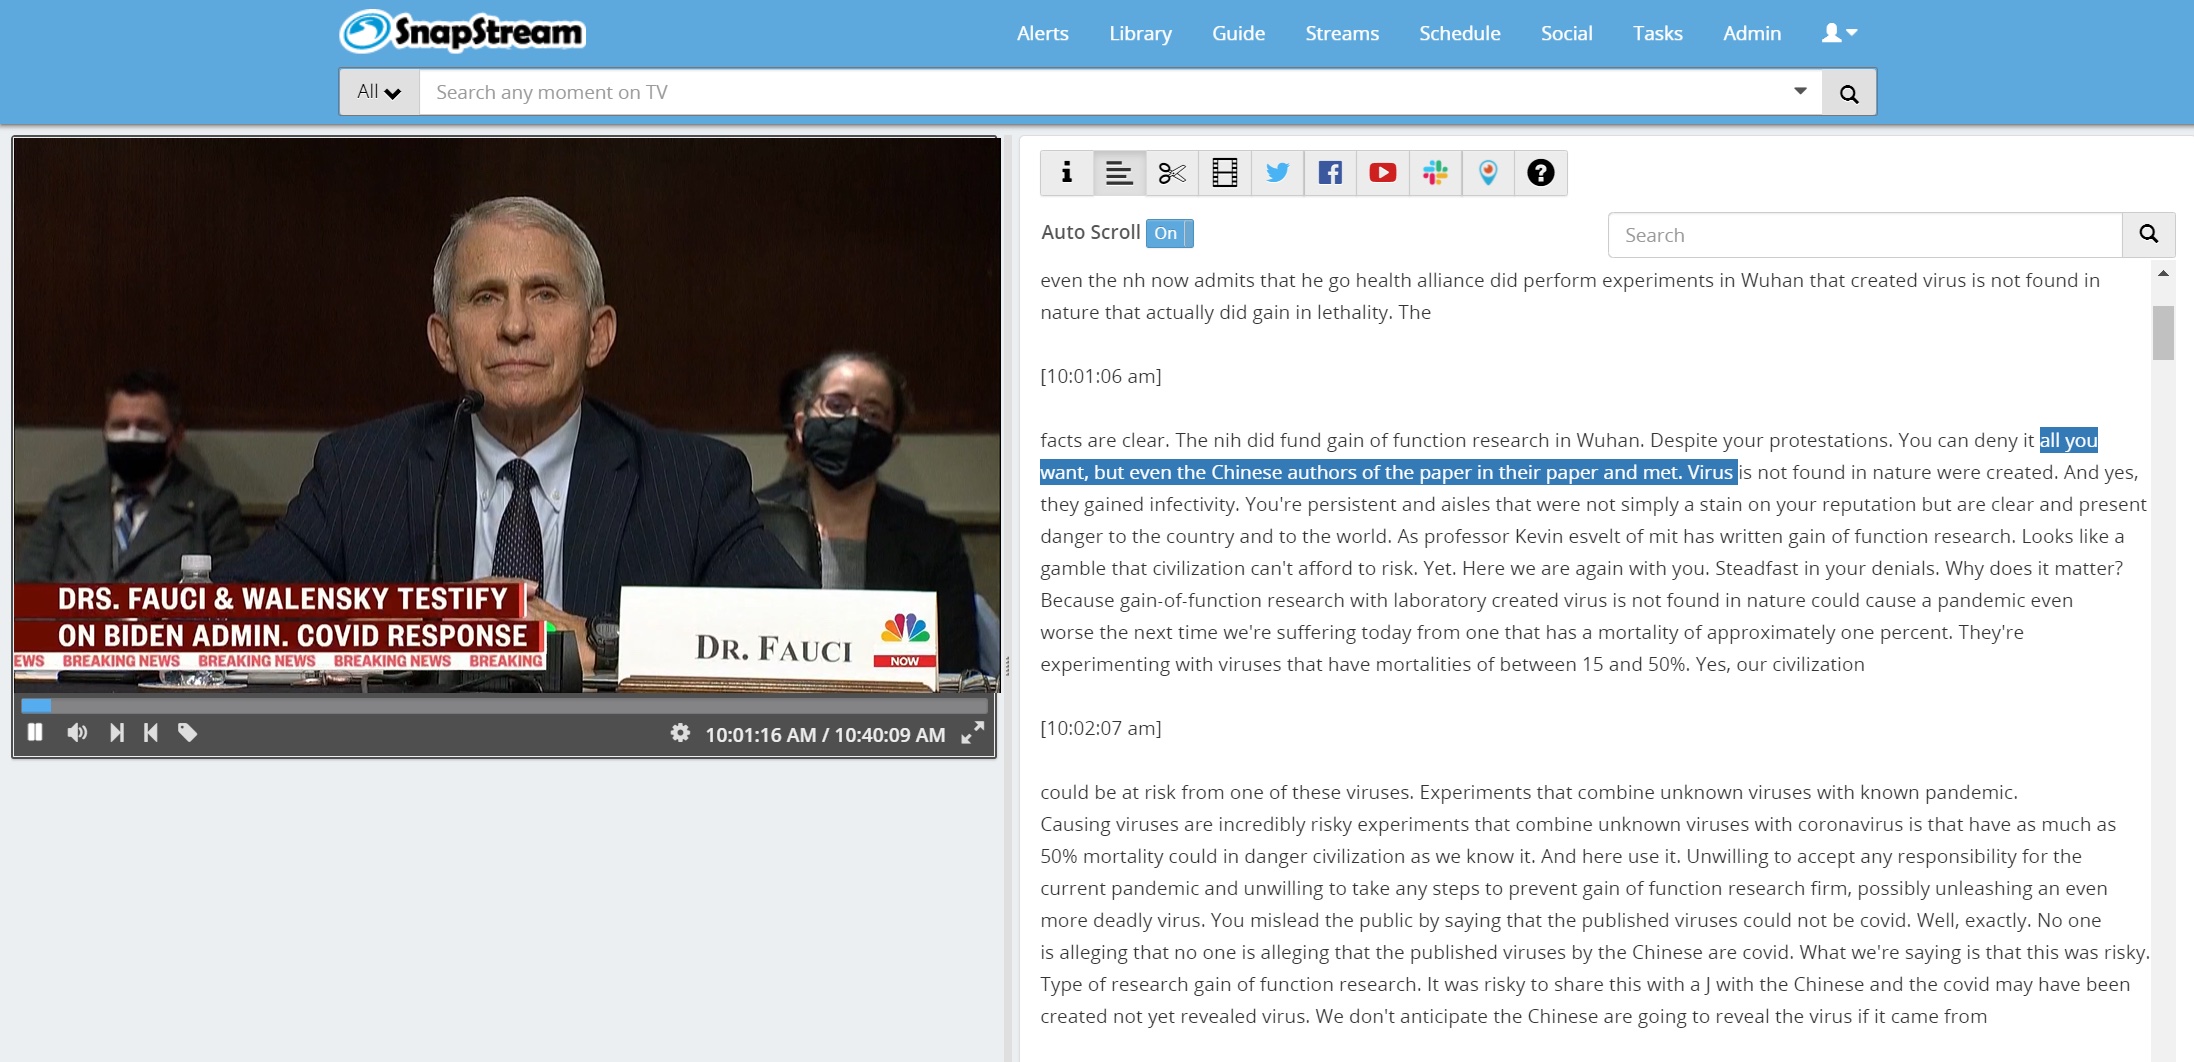This screenshot has height=1062, width=2194.
Task: Click the playback time 10:01:16 AM display
Action: [760, 735]
